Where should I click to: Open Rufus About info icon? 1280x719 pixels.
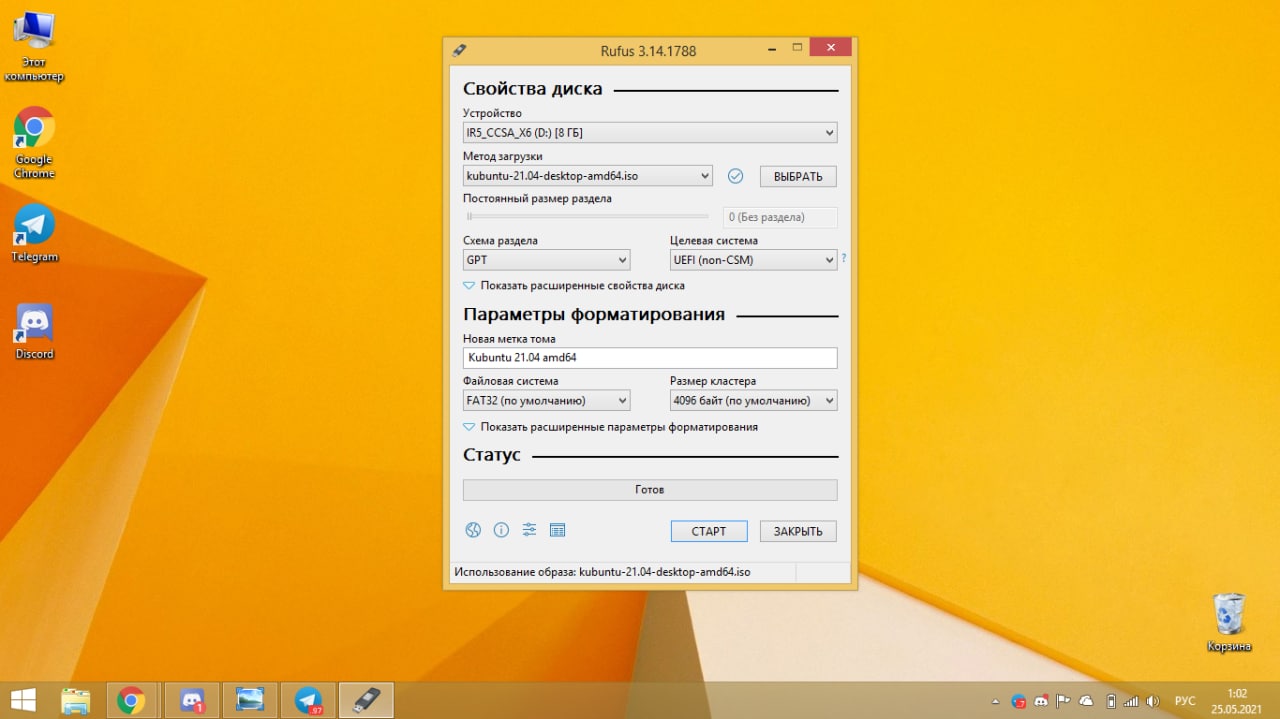501,530
